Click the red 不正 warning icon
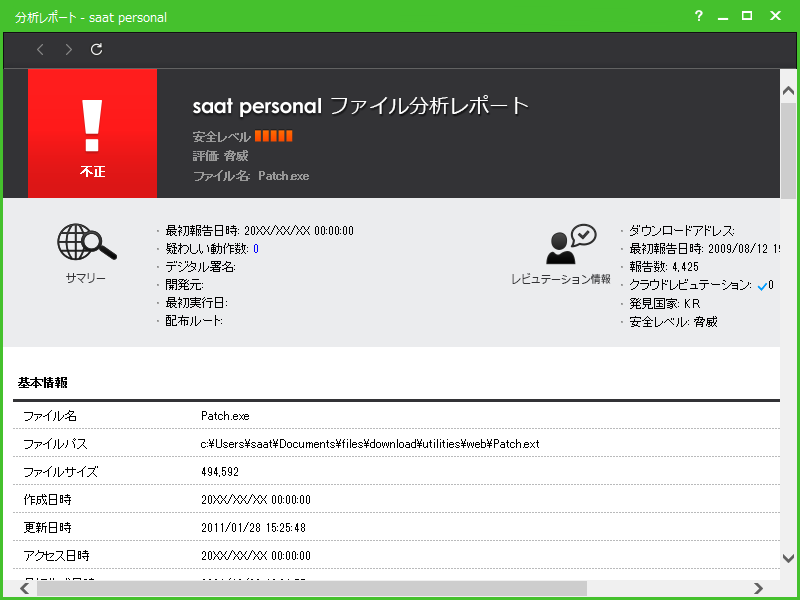Viewport: 800px width, 600px height. (92, 133)
